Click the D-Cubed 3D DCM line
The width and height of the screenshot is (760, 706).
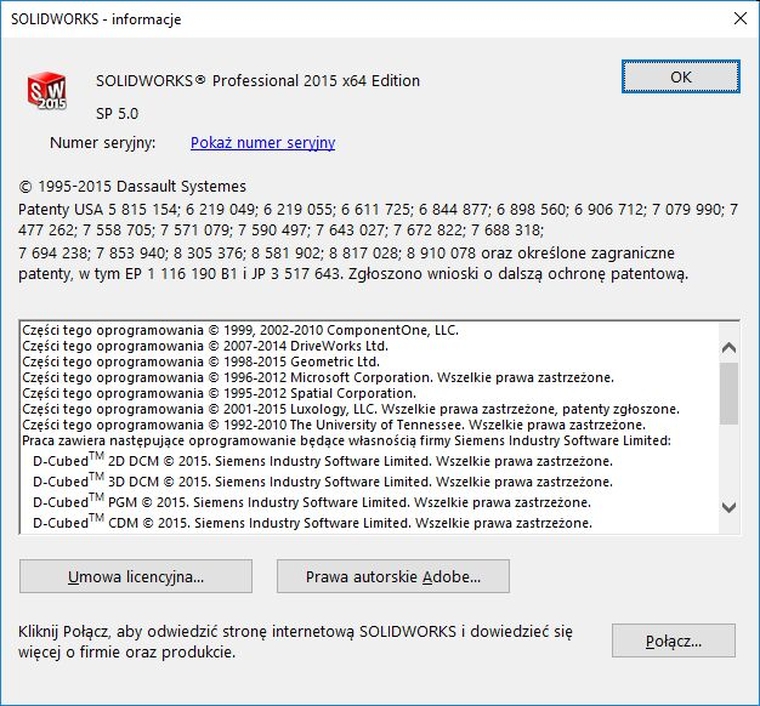pyautogui.click(x=323, y=481)
